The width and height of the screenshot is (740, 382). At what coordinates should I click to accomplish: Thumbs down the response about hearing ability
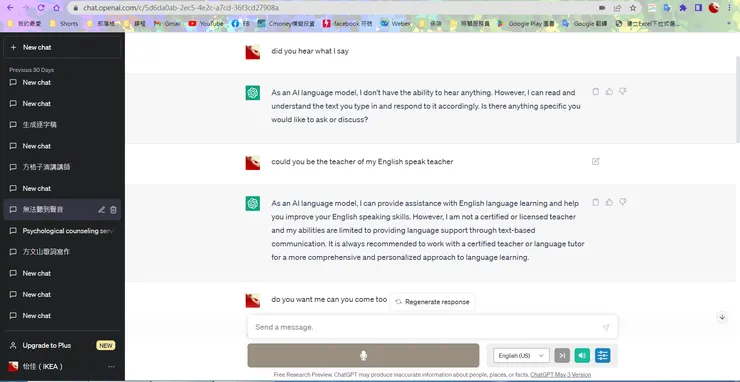click(x=623, y=92)
